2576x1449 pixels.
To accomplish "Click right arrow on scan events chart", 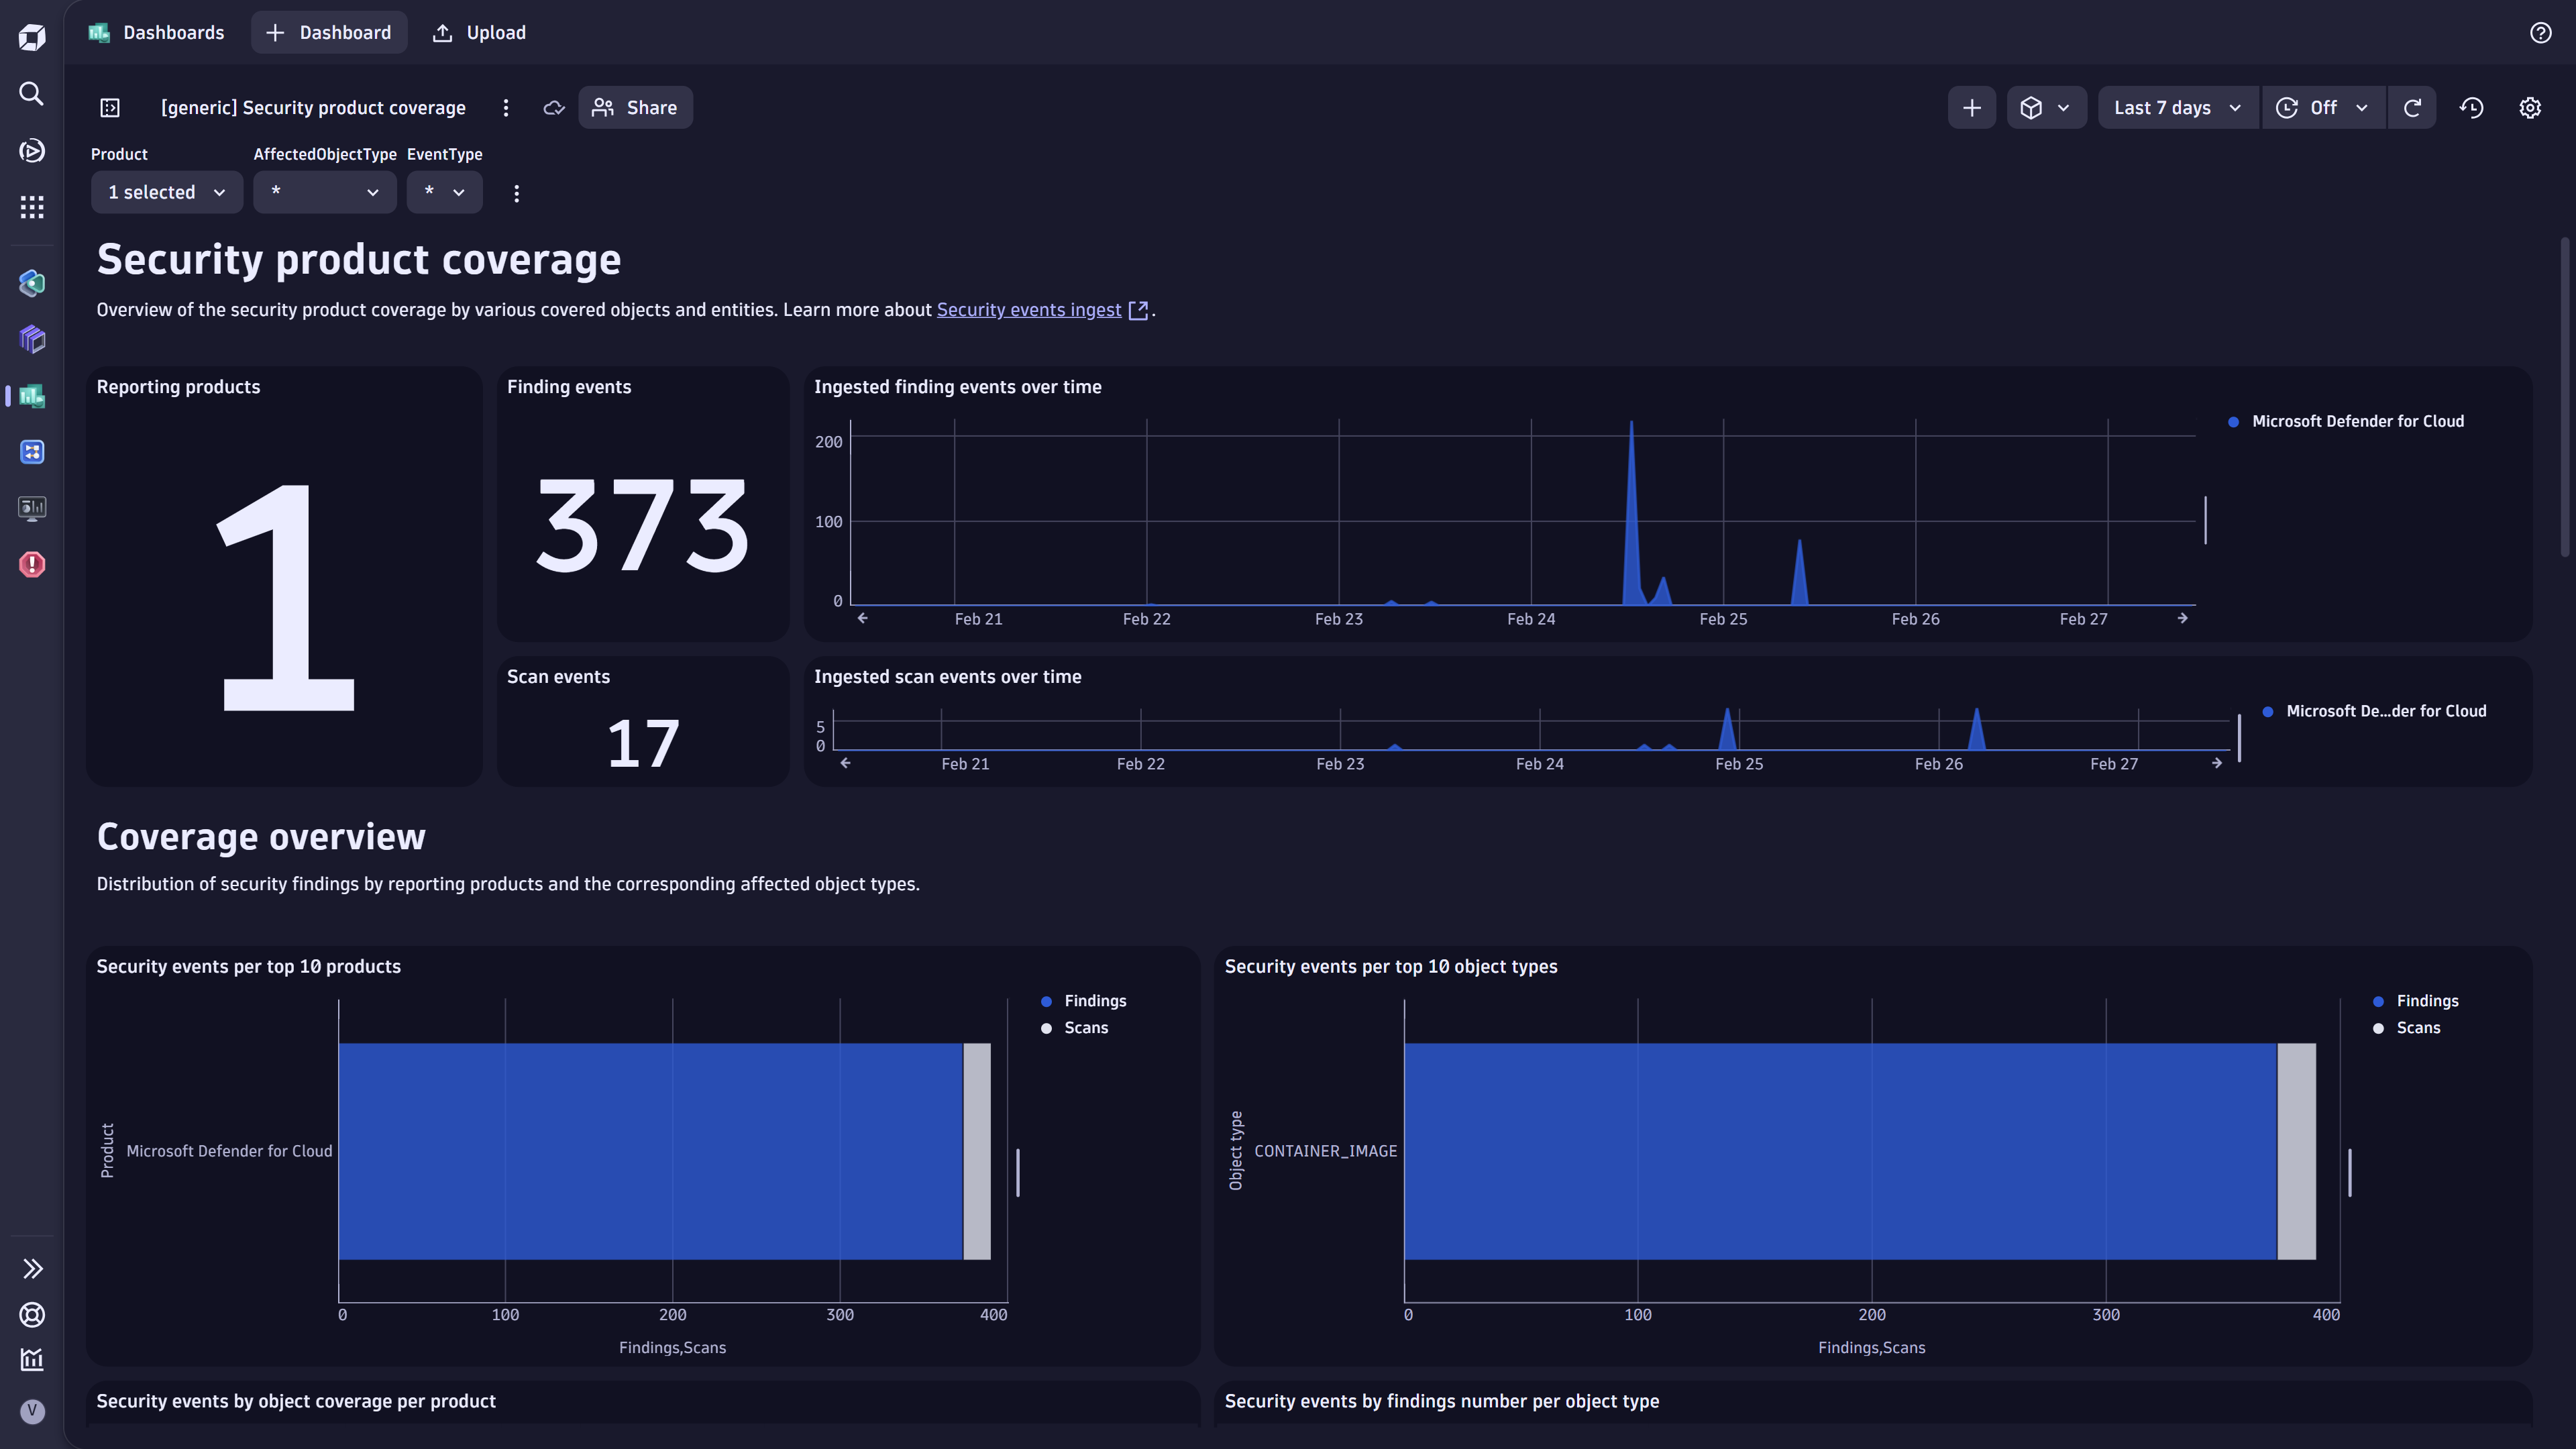I will 2216,764.
